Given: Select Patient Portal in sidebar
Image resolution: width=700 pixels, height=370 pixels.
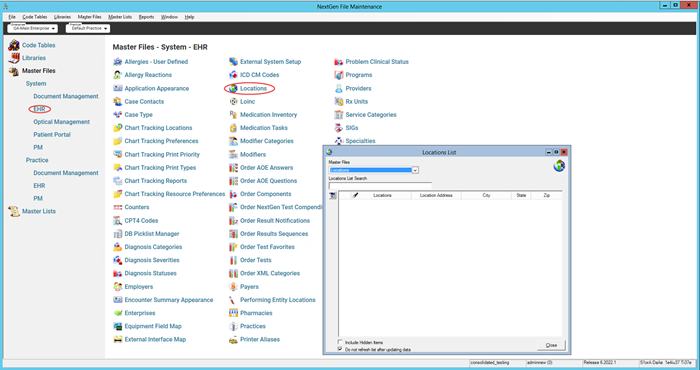Looking at the screenshot, I should (x=52, y=134).
